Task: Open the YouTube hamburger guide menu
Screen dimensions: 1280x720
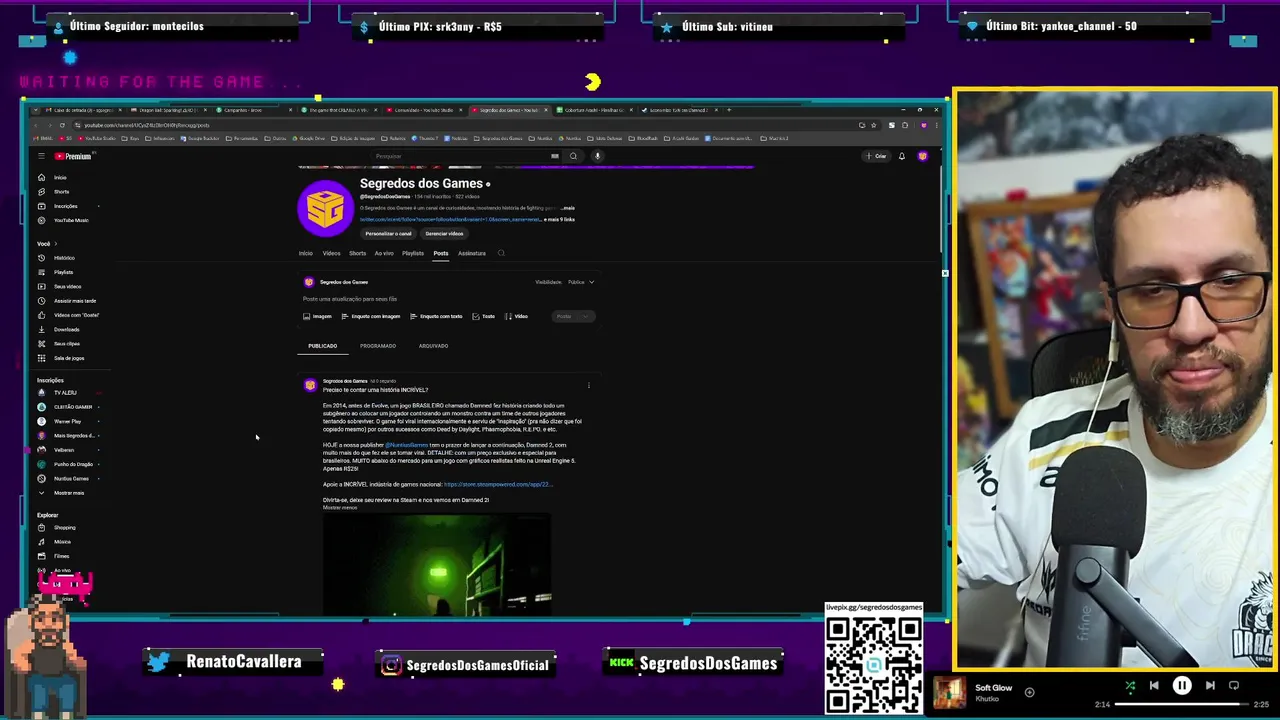Action: 41,156
